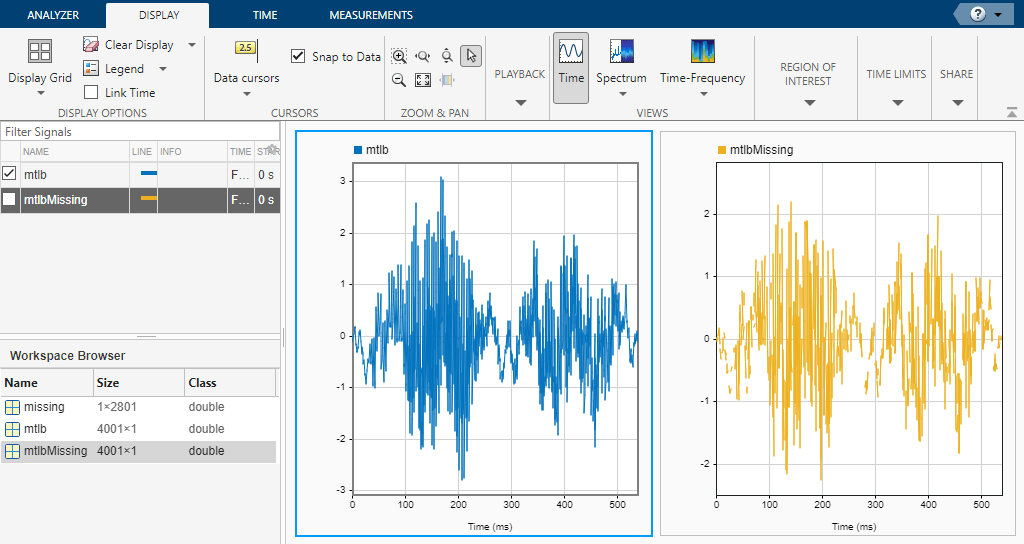Click the Clear Display eraser icon
Screen dimensions: 1024x544
[91, 44]
